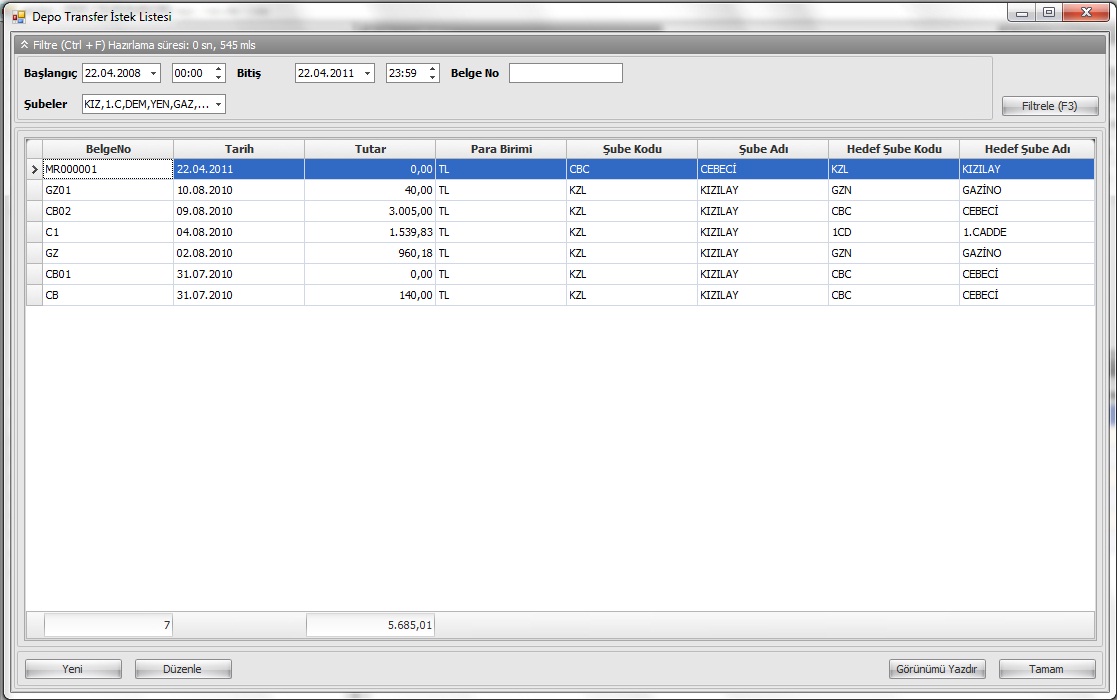The height and width of the screenshot is (700, 1117).
Task: Select the CB document cell
Action: click(108, 296)
